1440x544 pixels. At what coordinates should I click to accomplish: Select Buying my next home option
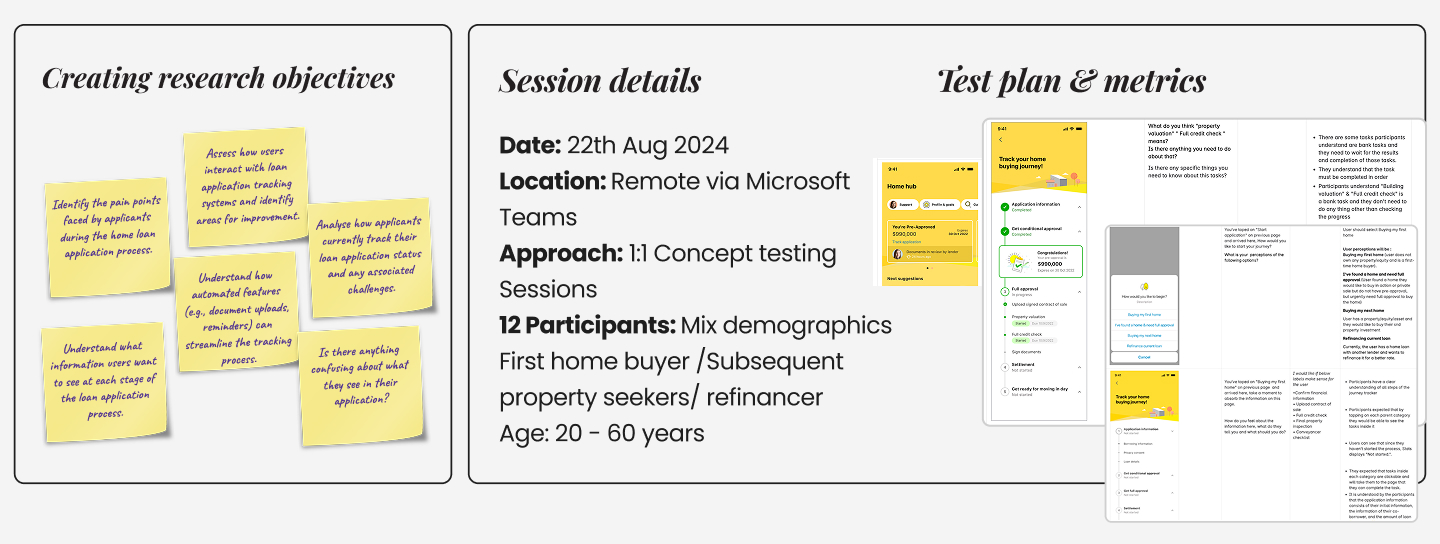coord(1144,335)
